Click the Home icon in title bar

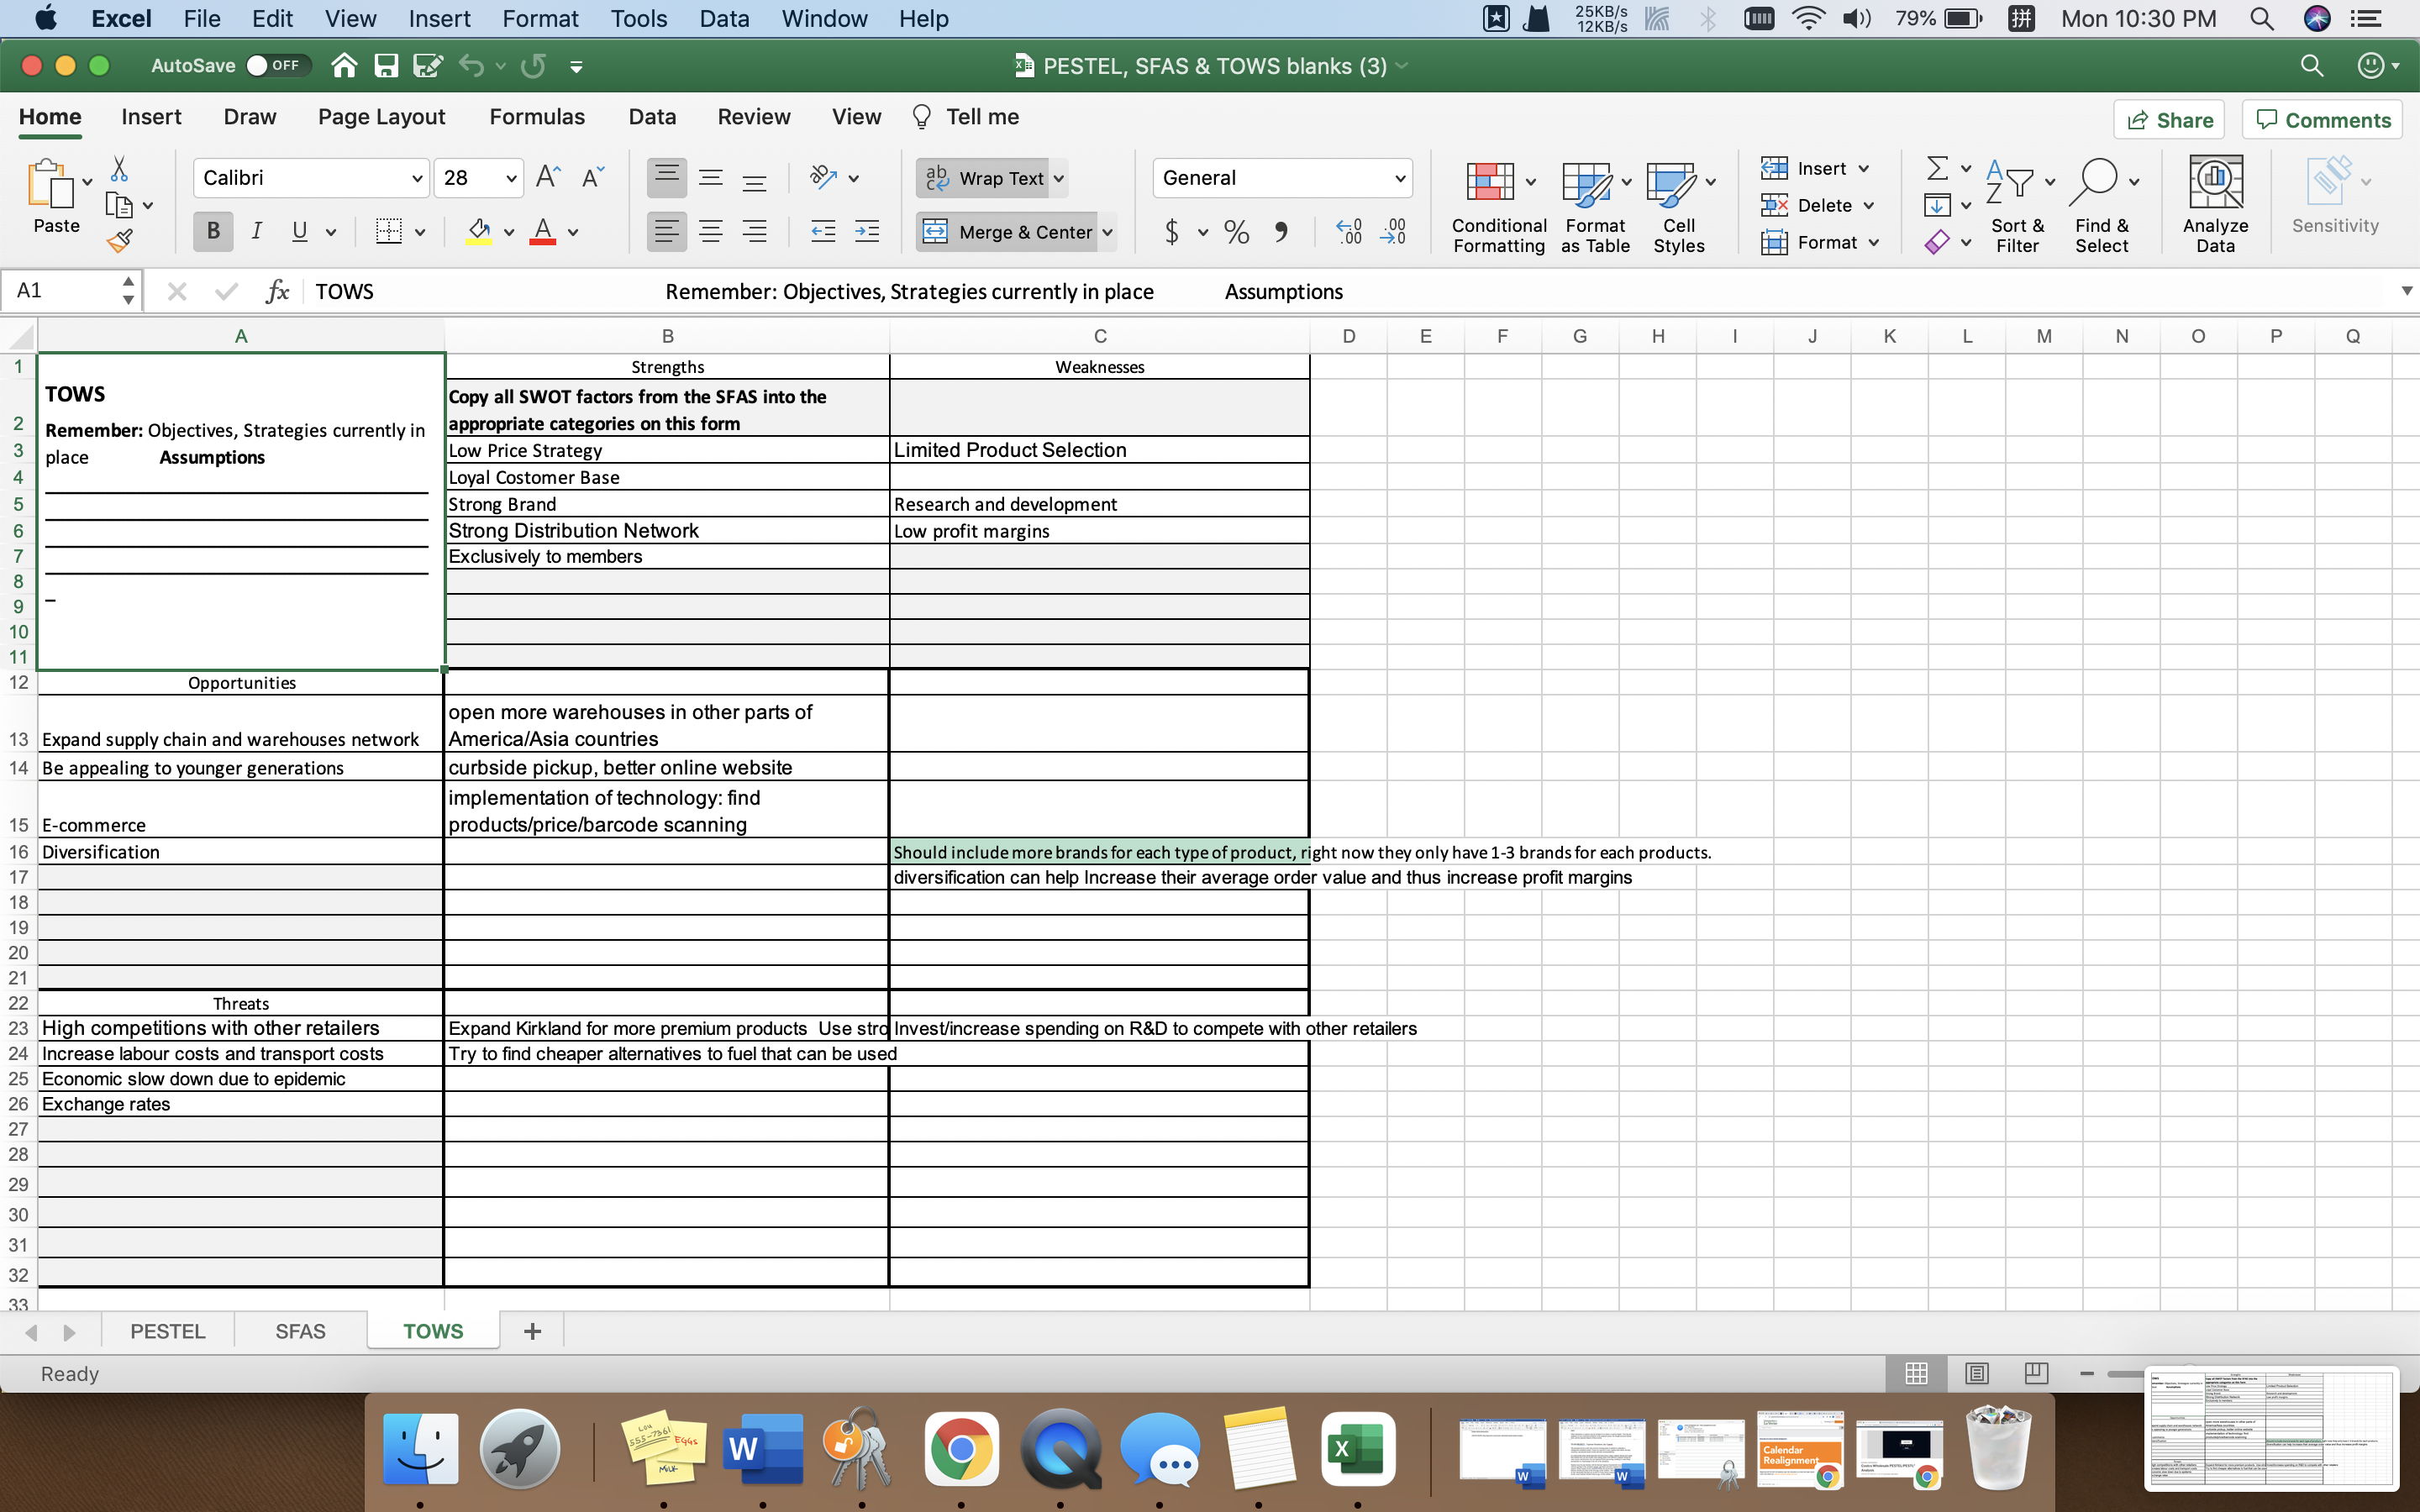[x=344, y=66]
